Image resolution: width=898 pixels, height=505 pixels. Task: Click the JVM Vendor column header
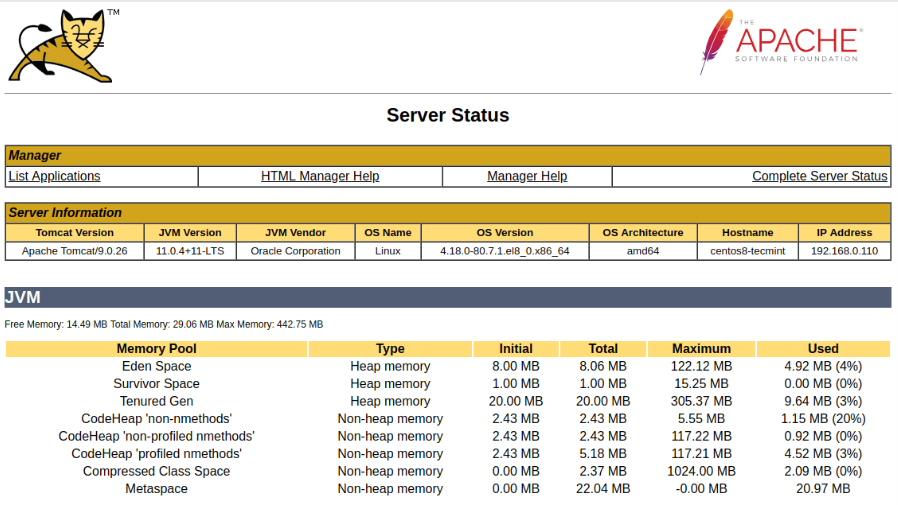(x=296, y=232)
